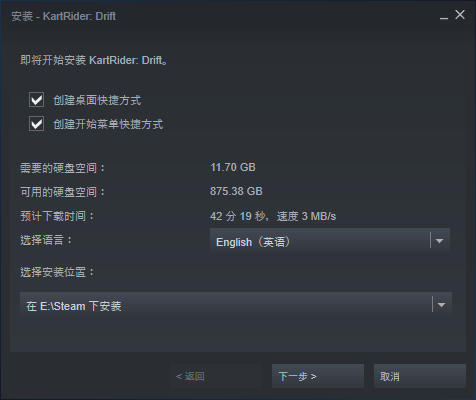Click the 选择语言 label

tap(46, 240)
